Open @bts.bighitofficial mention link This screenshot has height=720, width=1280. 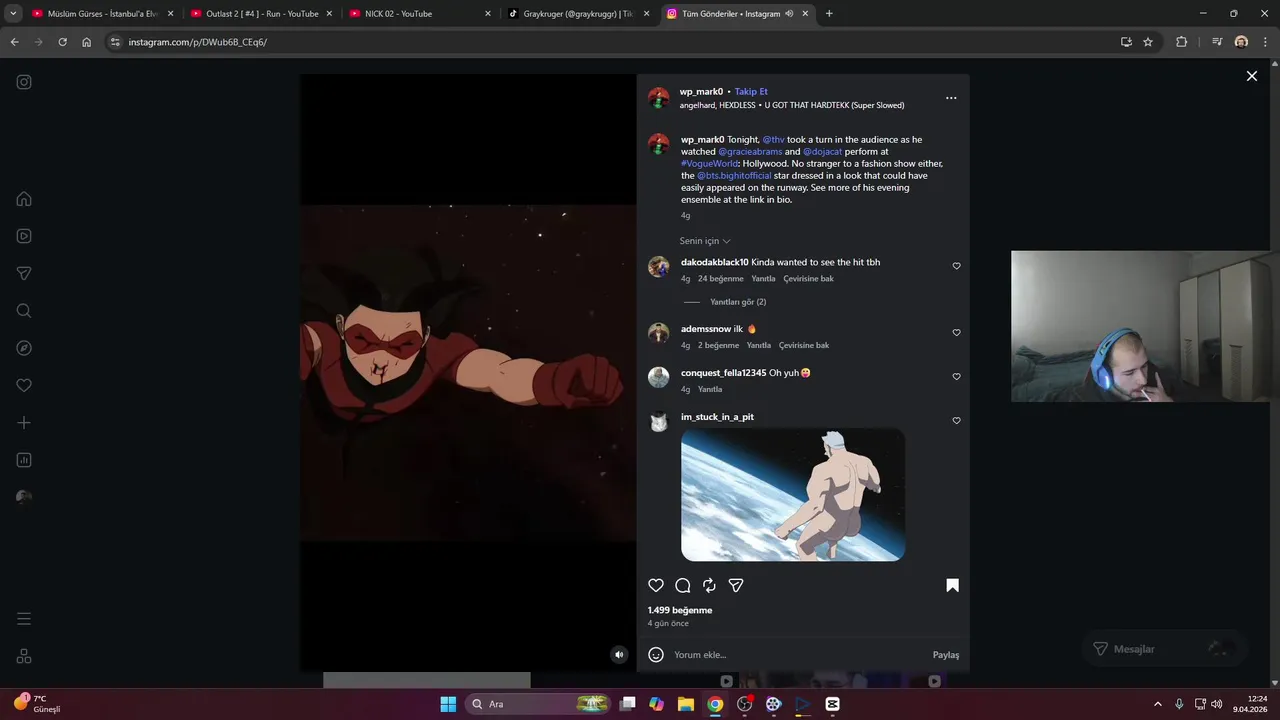(x=734, y=176)
